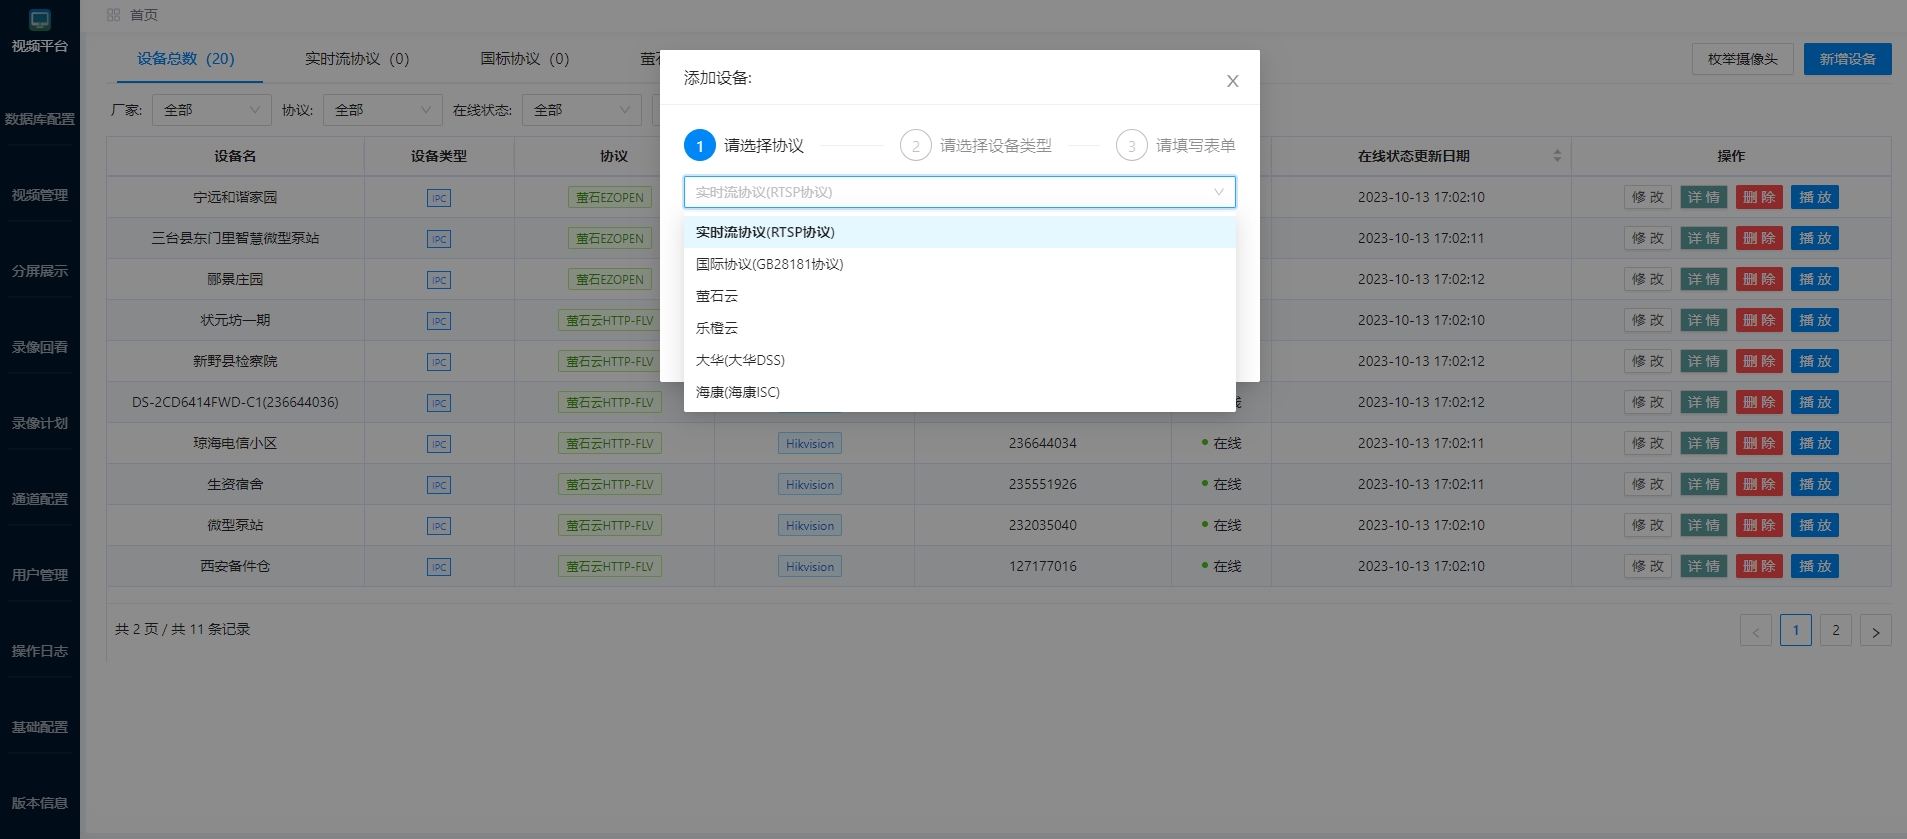Switch to 设备总数 (20) tab

click(x=186, y=59)
